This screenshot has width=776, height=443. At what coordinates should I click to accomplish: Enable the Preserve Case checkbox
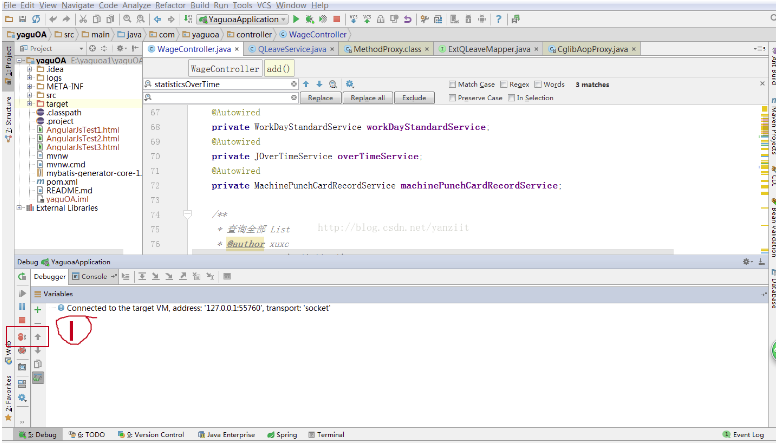[452, 98]
